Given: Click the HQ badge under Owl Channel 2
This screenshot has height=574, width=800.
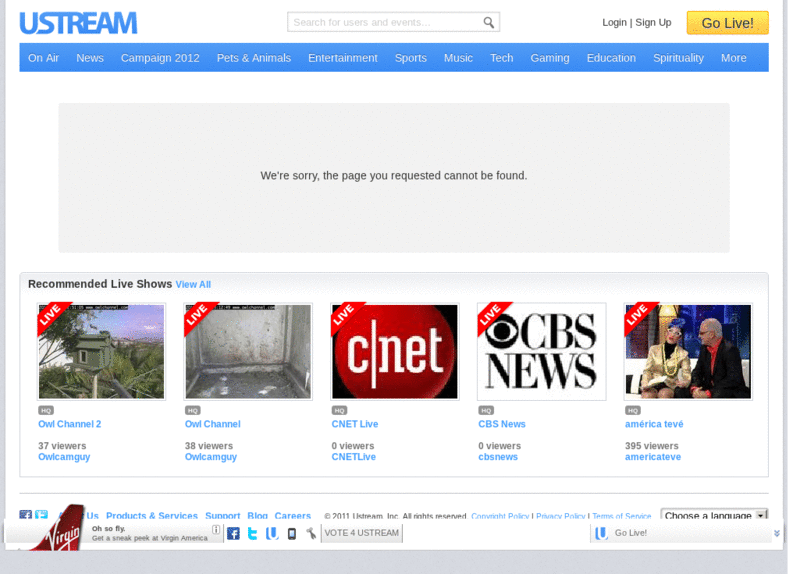Looking at the screenshot, I should [x=46, y=410].
